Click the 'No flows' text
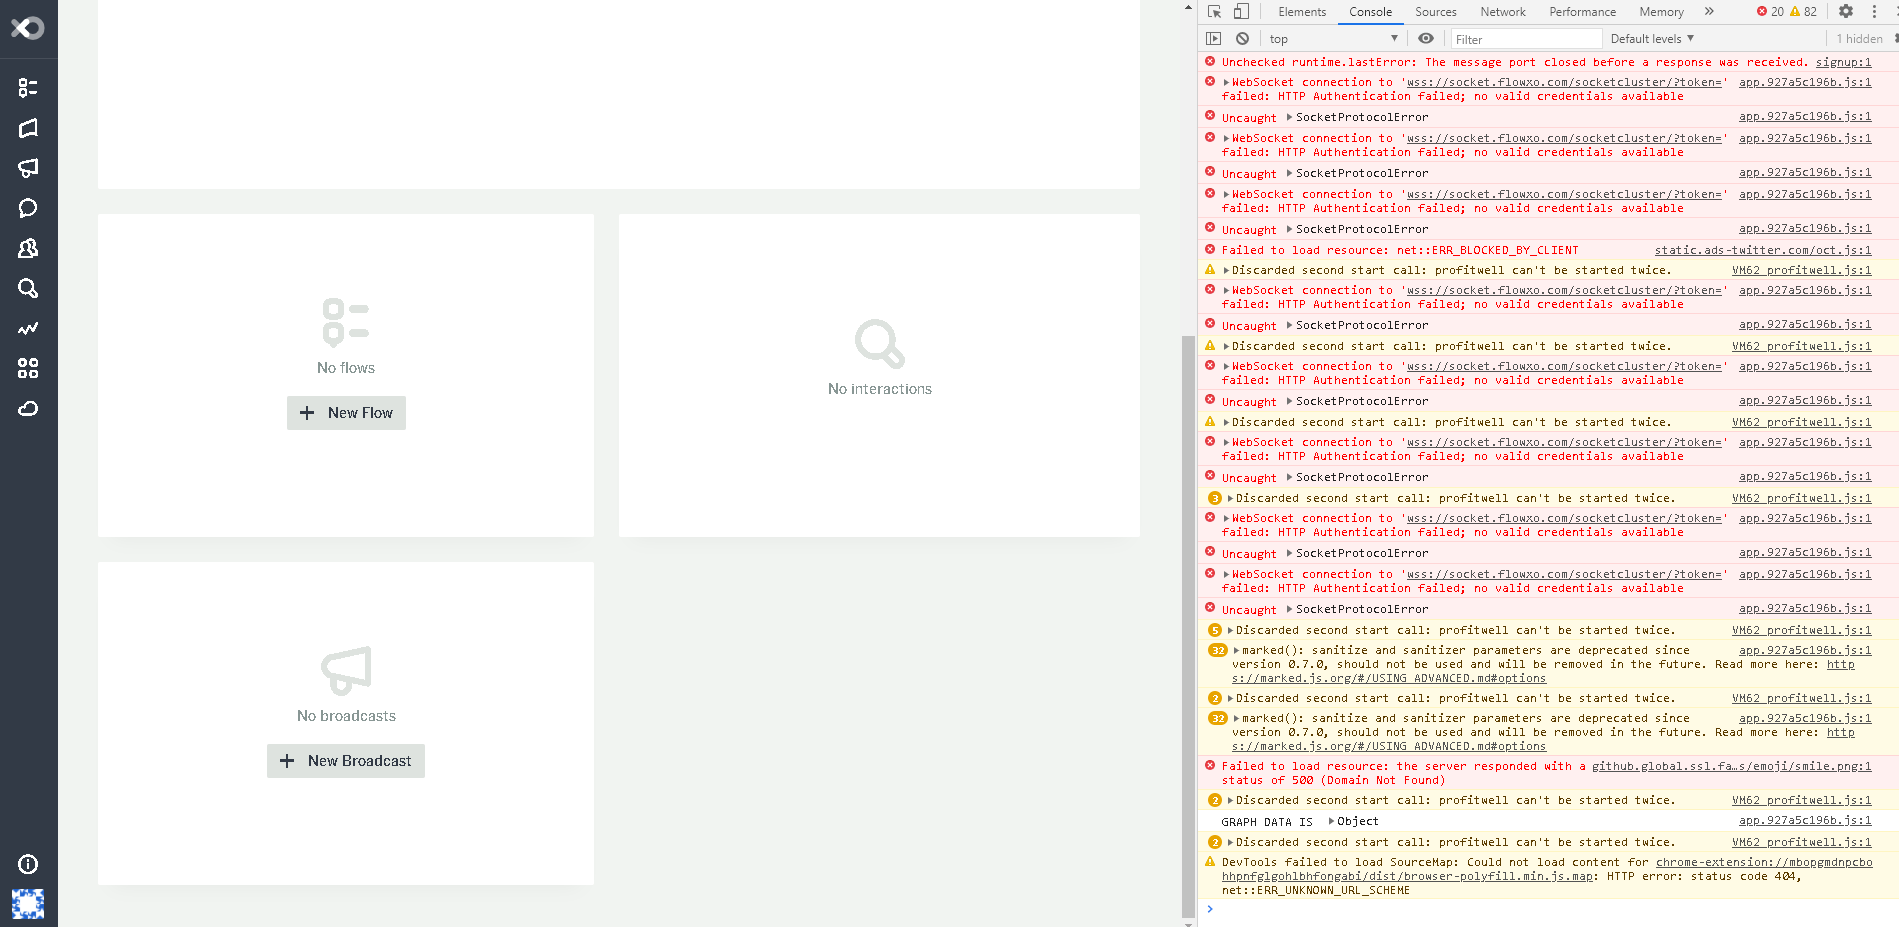The height and width of the screenshot is (927, 1899). [x=346, y=368]
